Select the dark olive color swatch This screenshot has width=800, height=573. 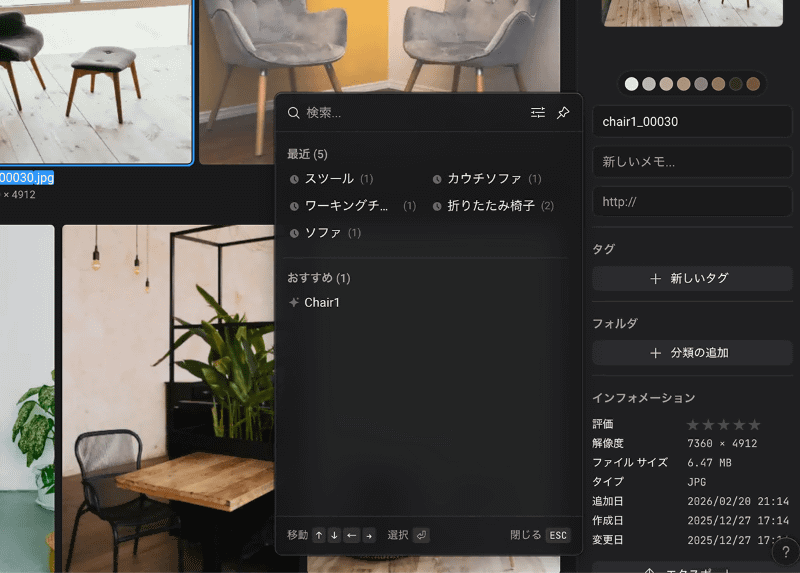[736, 84]
